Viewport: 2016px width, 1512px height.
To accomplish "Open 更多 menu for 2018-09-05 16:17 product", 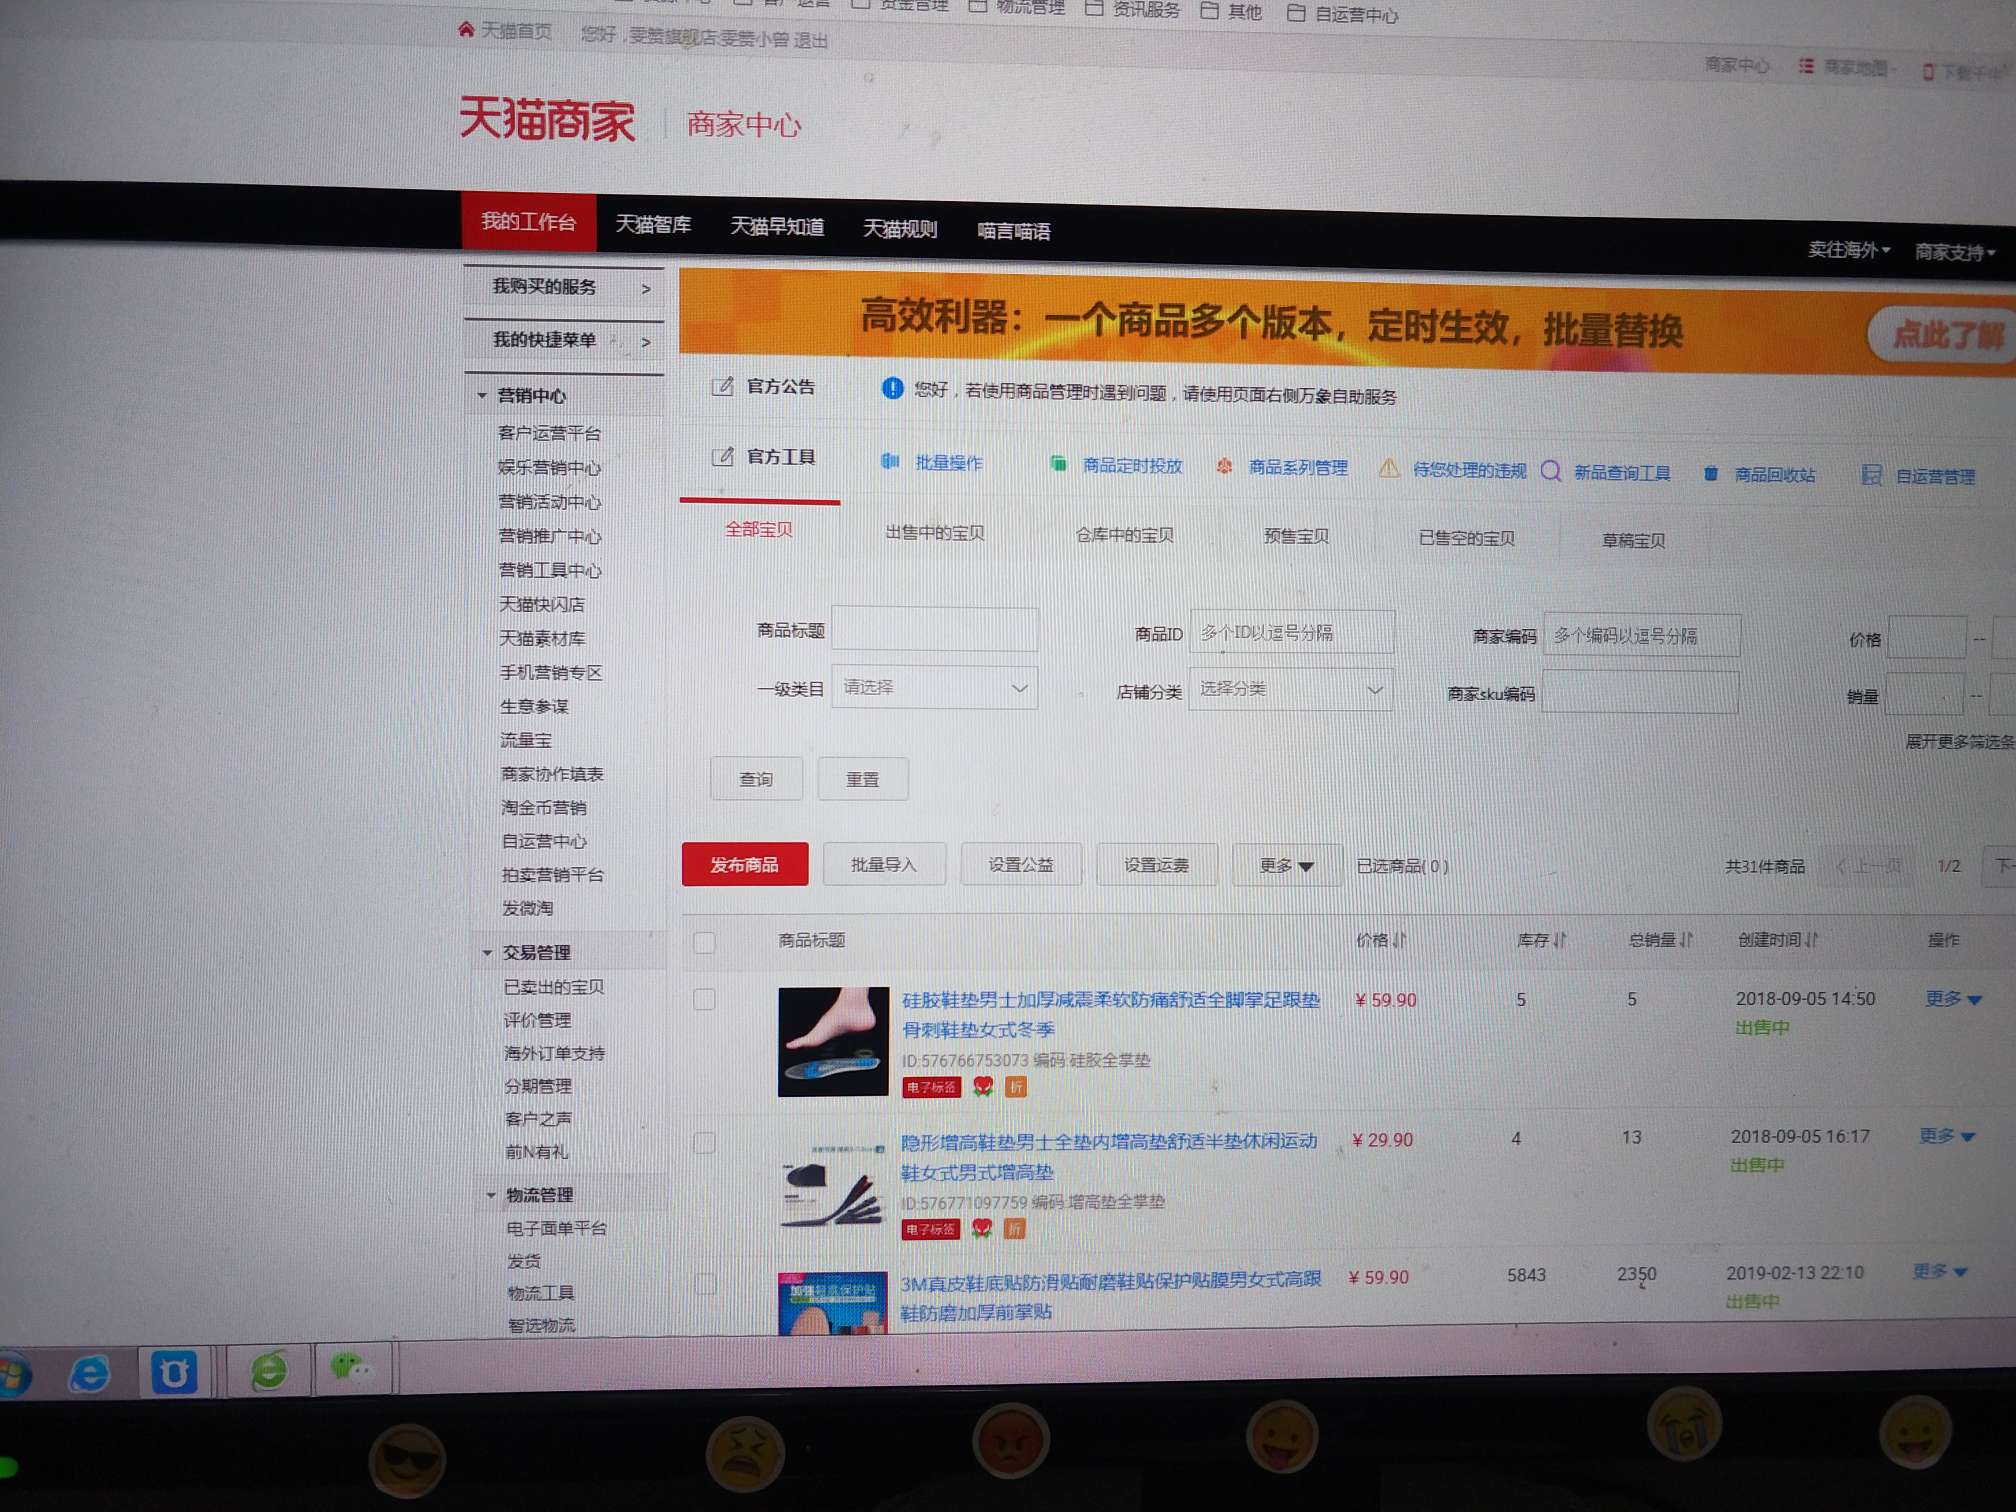I will click(x=1947, y=1136).
